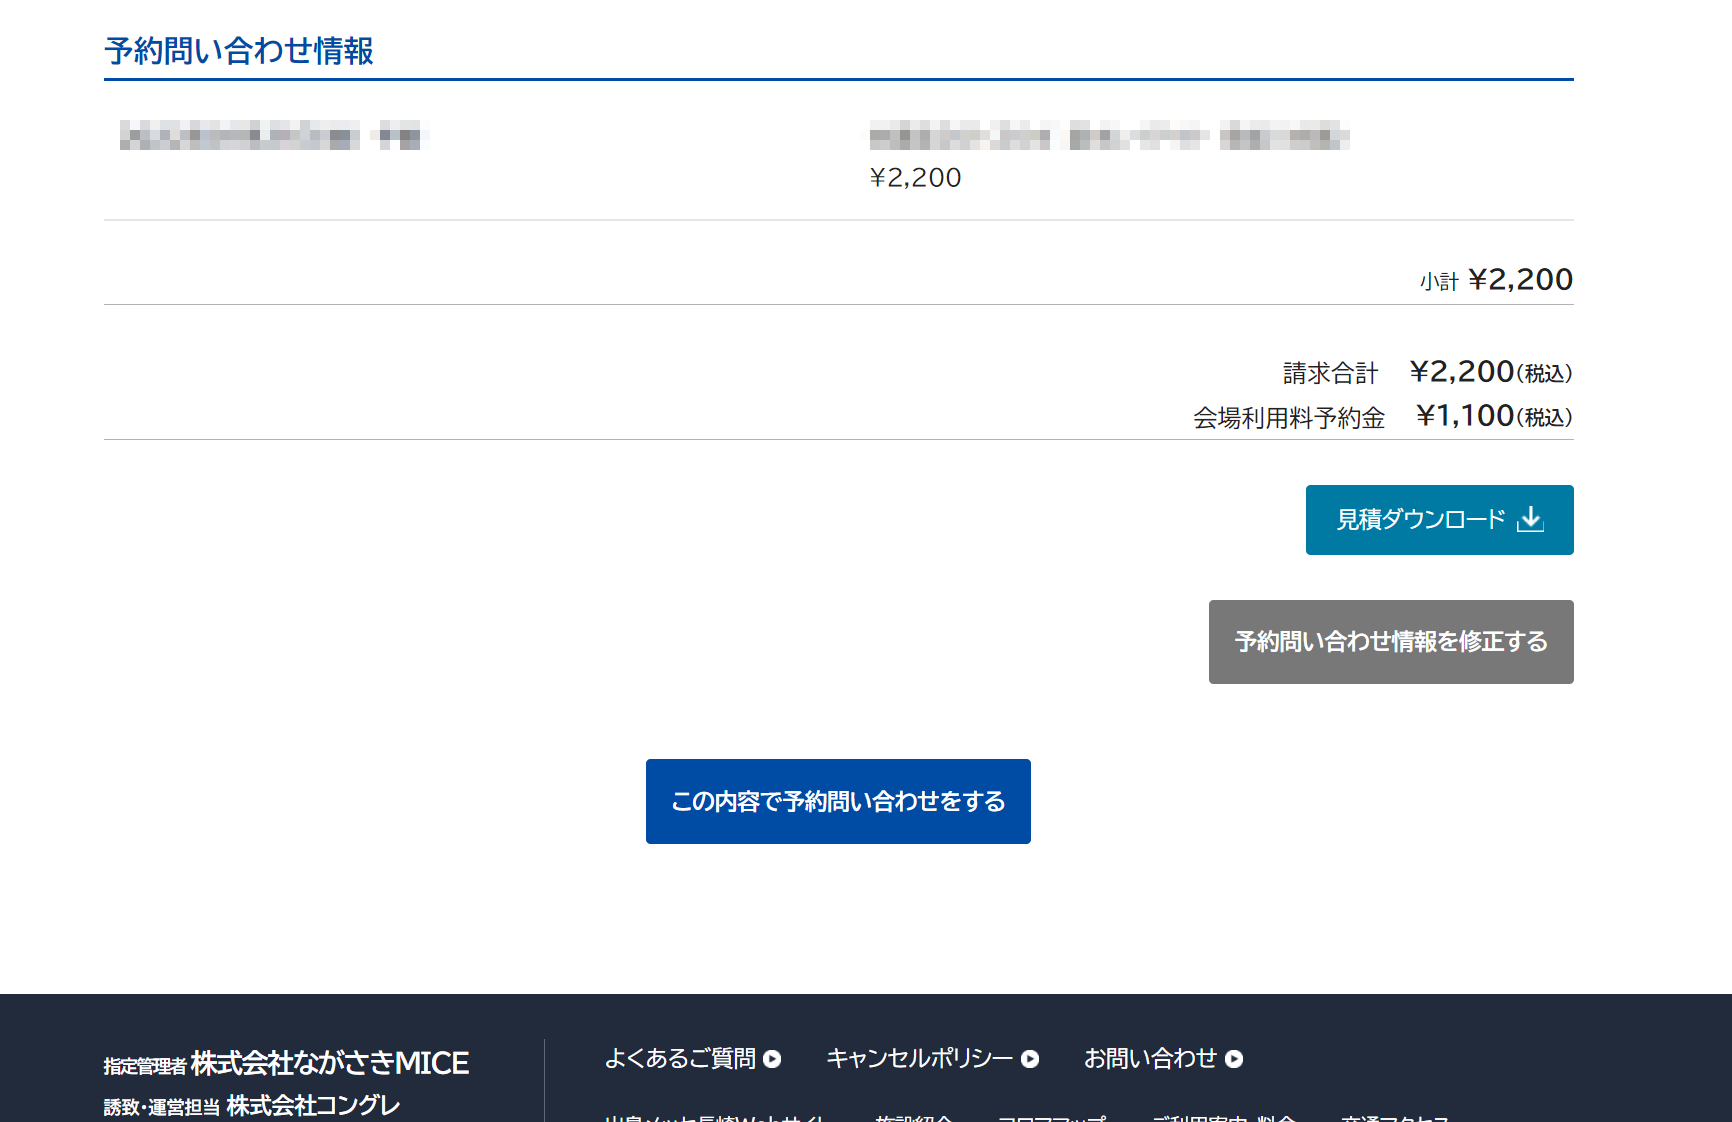Open the フロアマップ footer menu link

(1051, 1117)
